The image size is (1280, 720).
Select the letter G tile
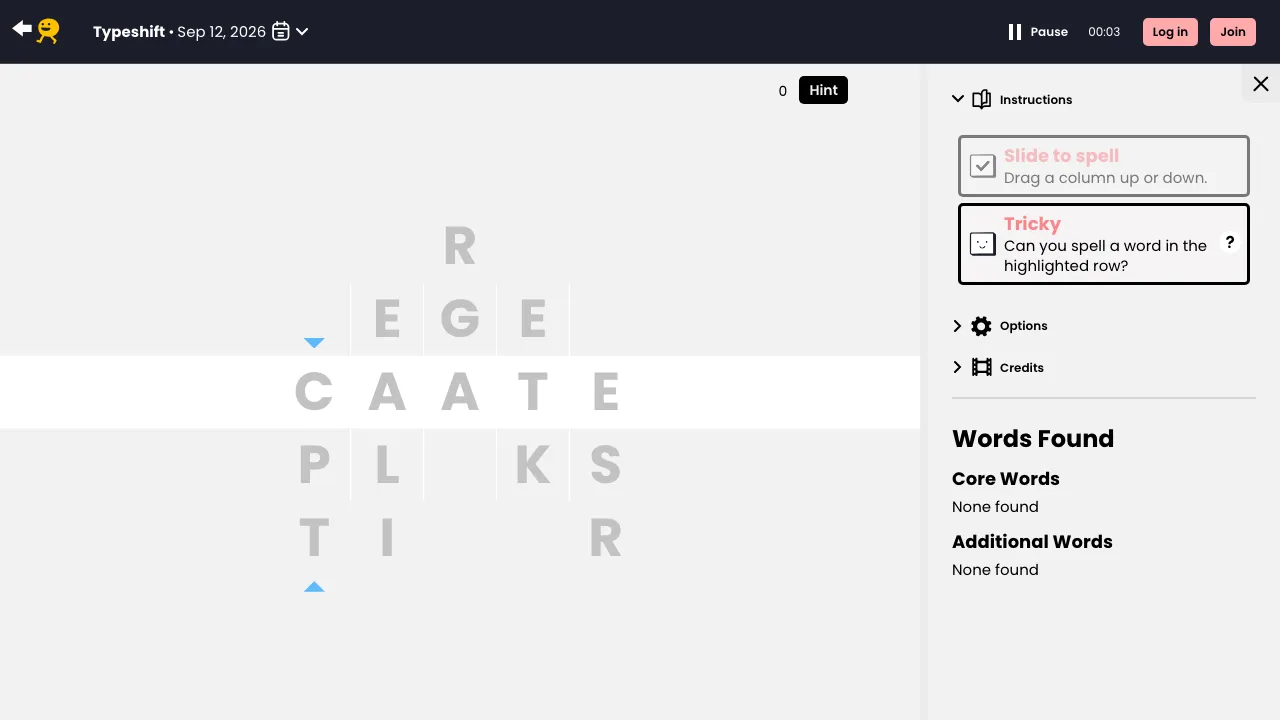point(460,319)
